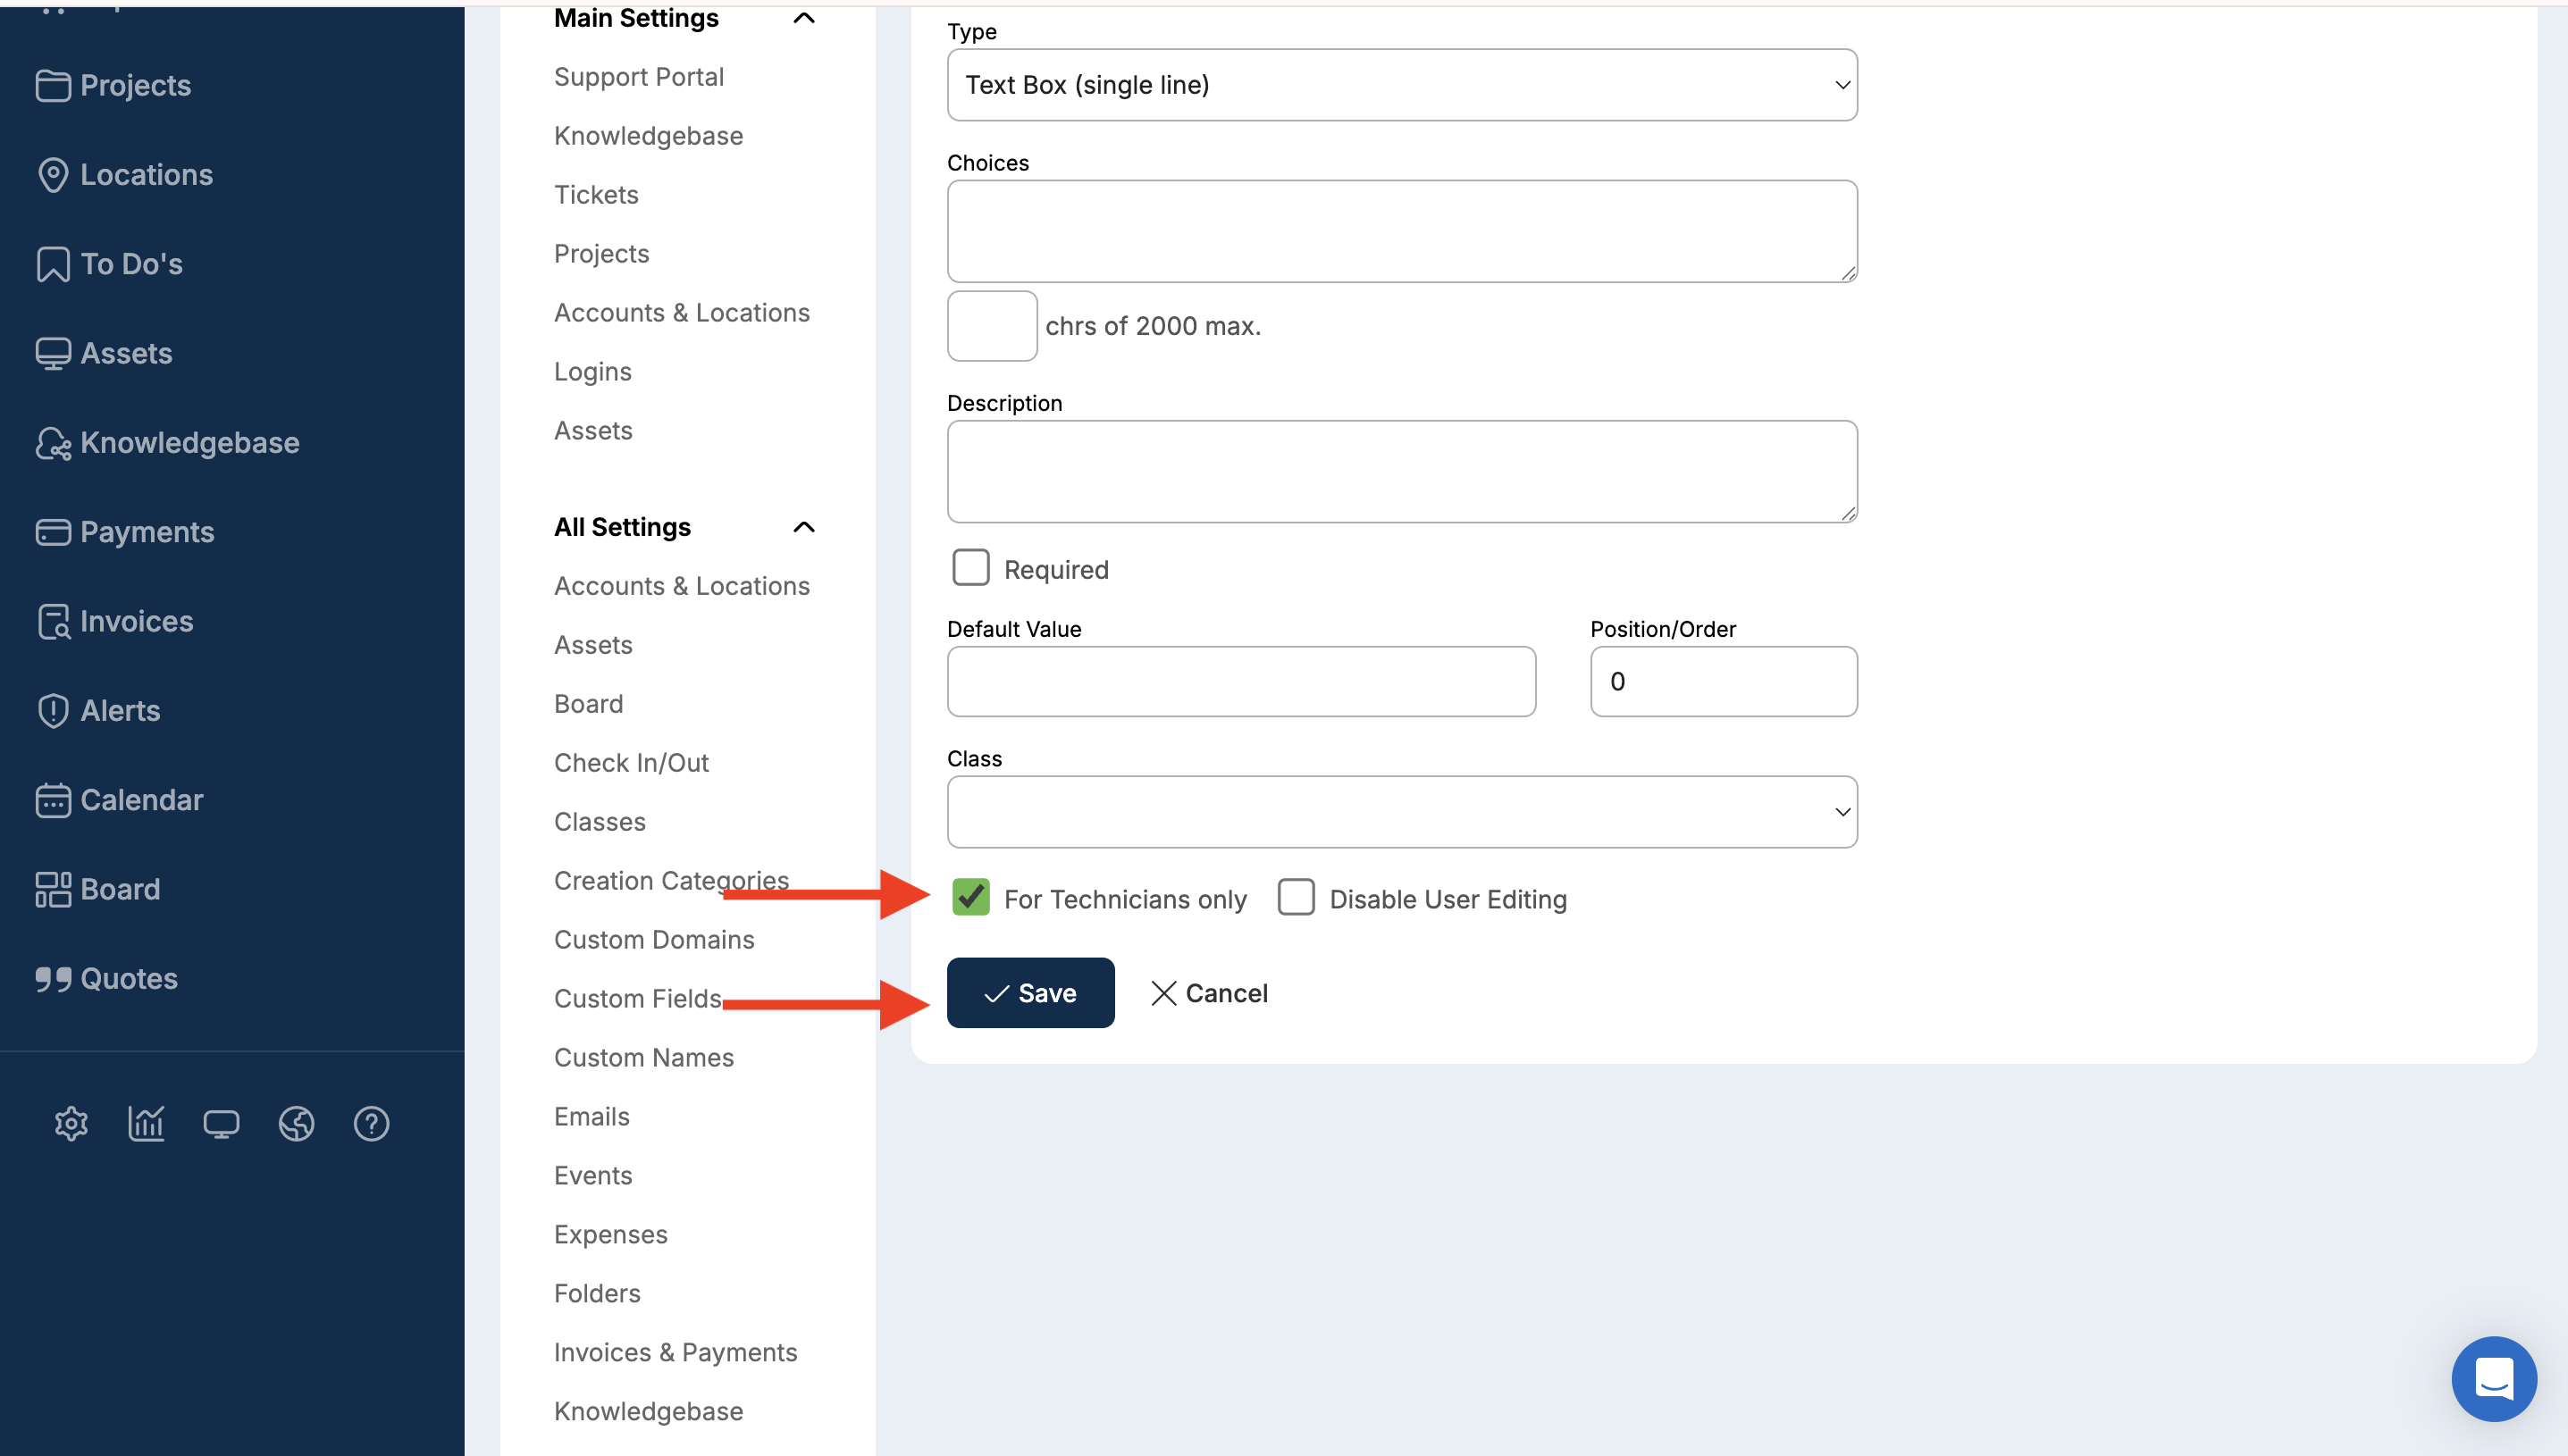The image size is (2568, 1456).
Task: Click the Invoices icon in sidebar
Action: tap(53, 621)
